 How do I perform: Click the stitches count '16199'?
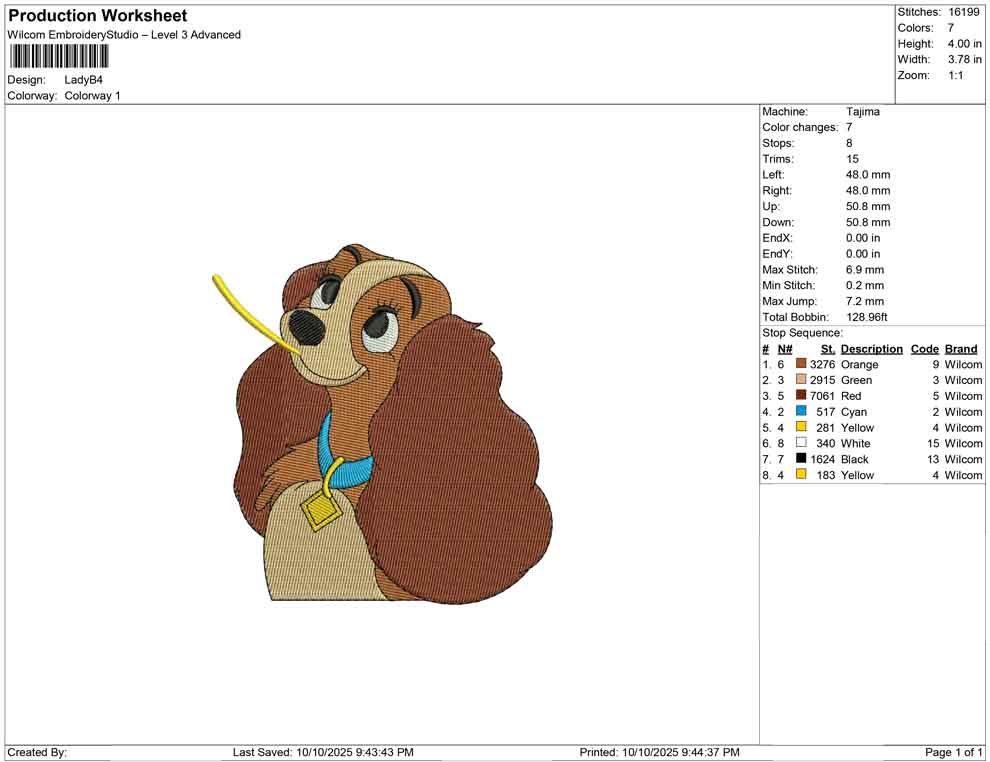[963, 12]
